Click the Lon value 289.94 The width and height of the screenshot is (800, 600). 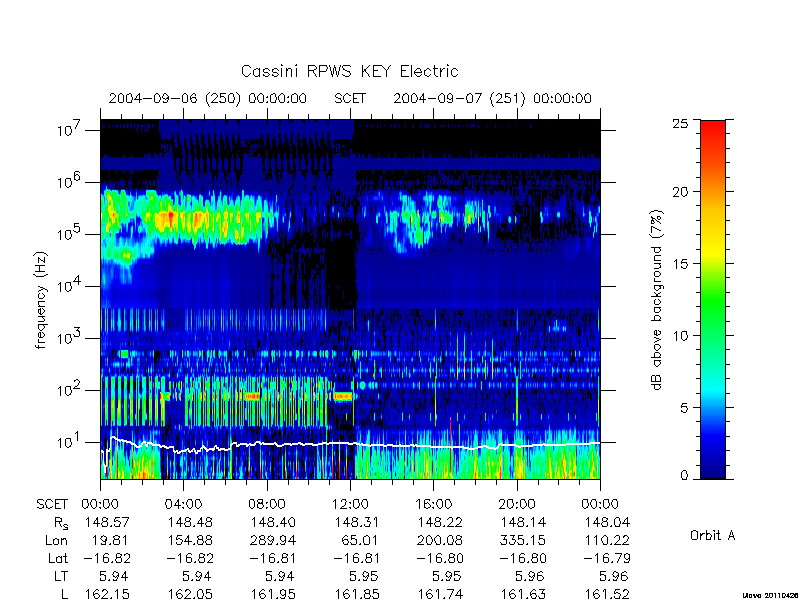(273, 540)
